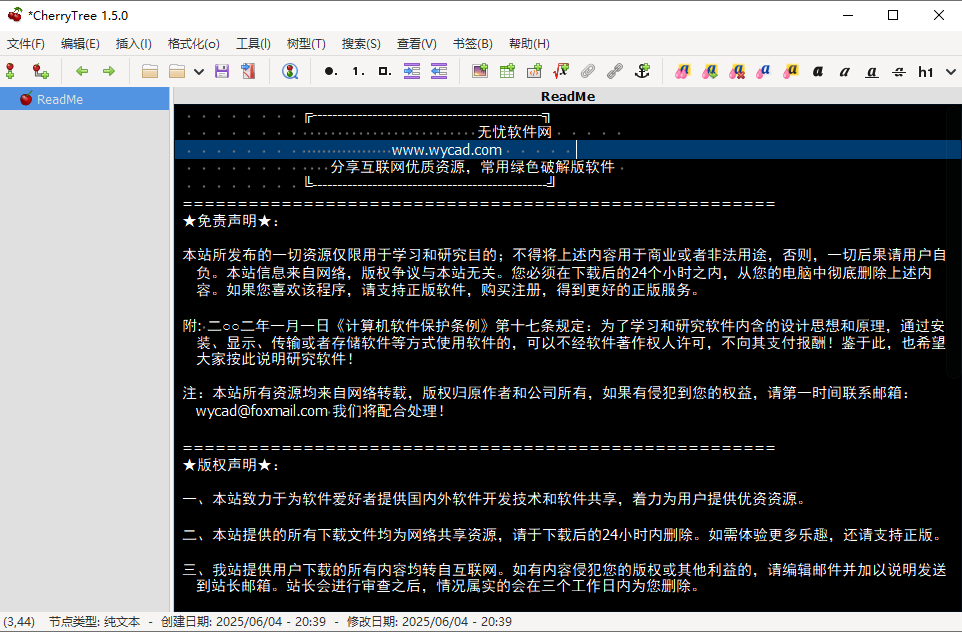Open the find dialog with magnifier icon

click(x=291, y=71)
